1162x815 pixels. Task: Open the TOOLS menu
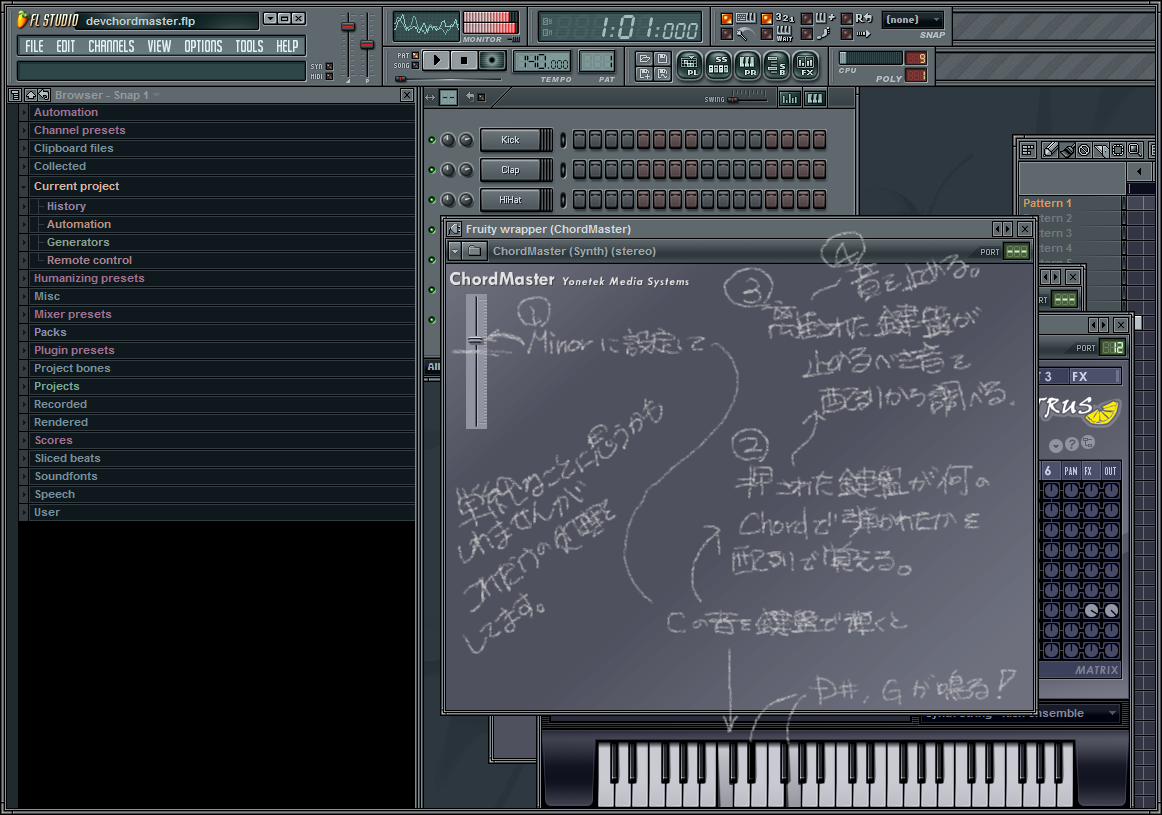(x=249, y=46)
